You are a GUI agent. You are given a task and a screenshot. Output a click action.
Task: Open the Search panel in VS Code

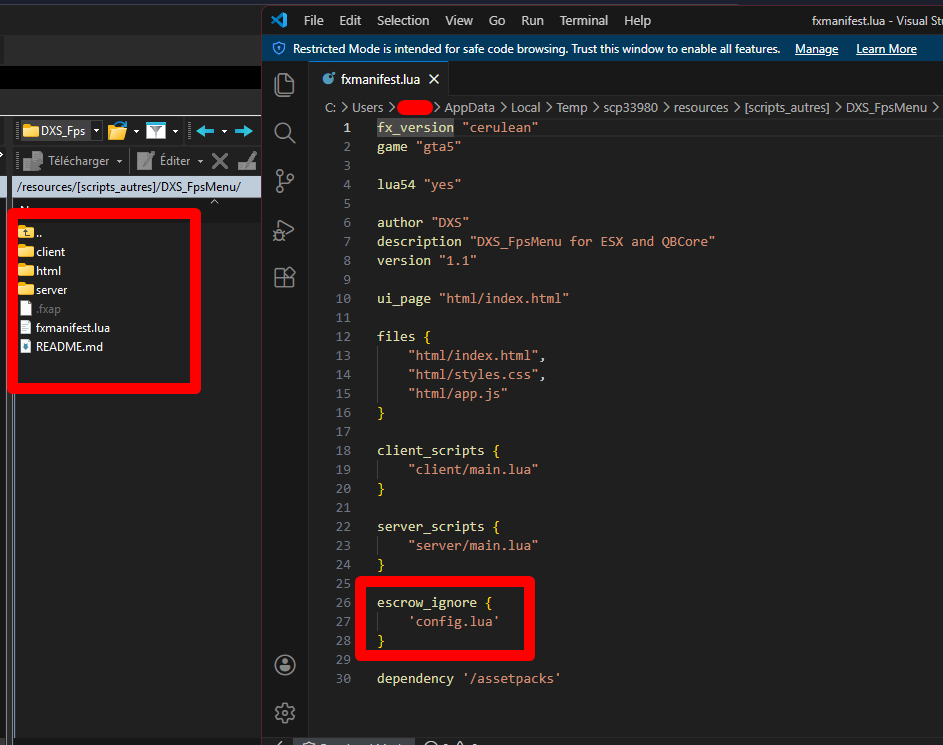click(284, 133)
